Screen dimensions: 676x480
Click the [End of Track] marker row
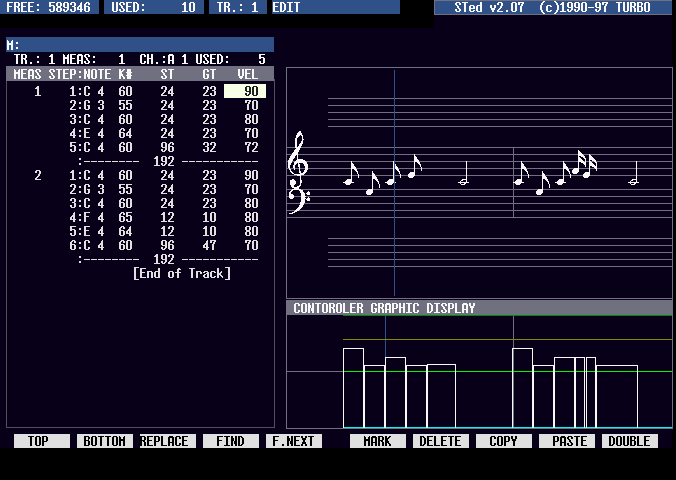(x=182, y=273)
